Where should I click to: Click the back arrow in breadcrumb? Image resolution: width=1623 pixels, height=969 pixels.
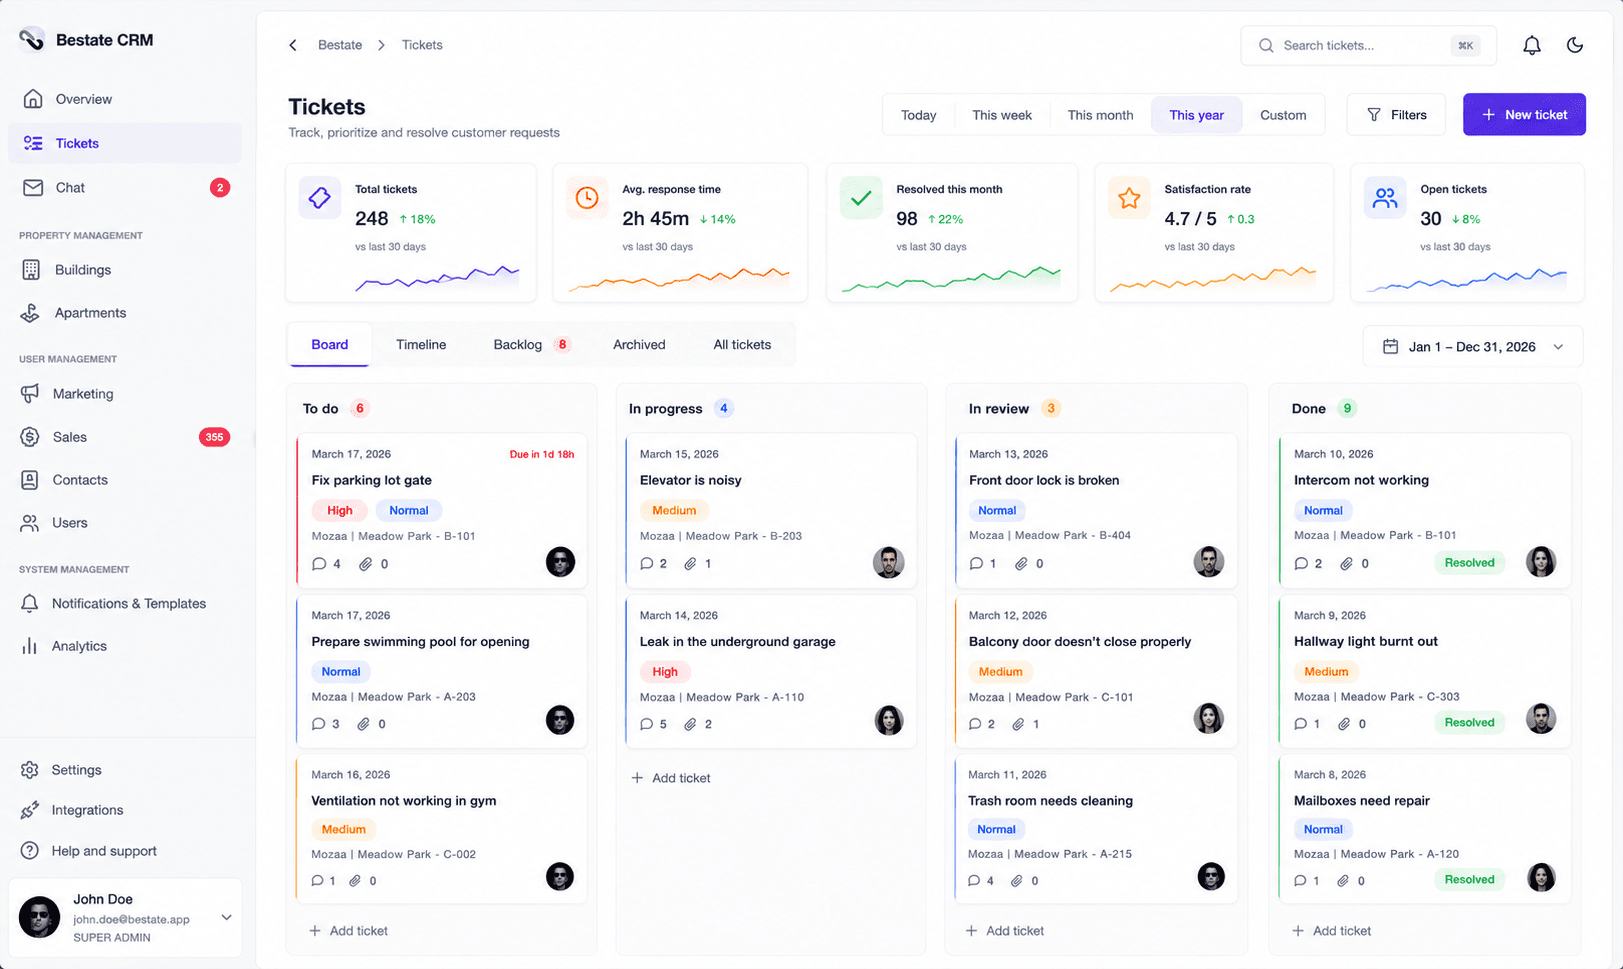(x=293, y=45)
